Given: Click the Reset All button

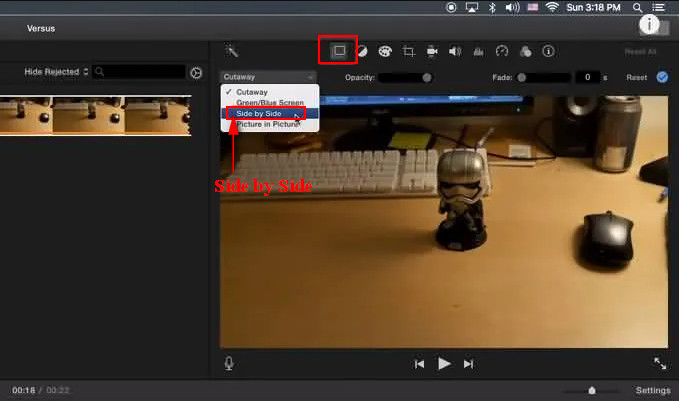Looking at the screenshot, I should pos(640,52).
